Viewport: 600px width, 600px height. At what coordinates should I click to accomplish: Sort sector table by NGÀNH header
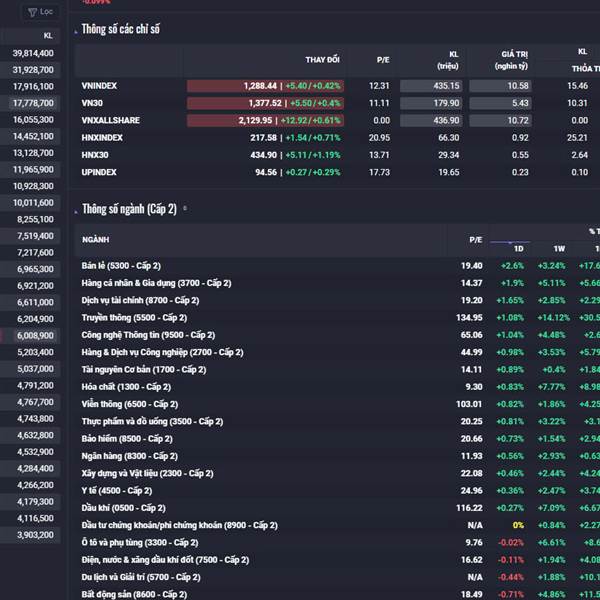[x=95, y=240]
